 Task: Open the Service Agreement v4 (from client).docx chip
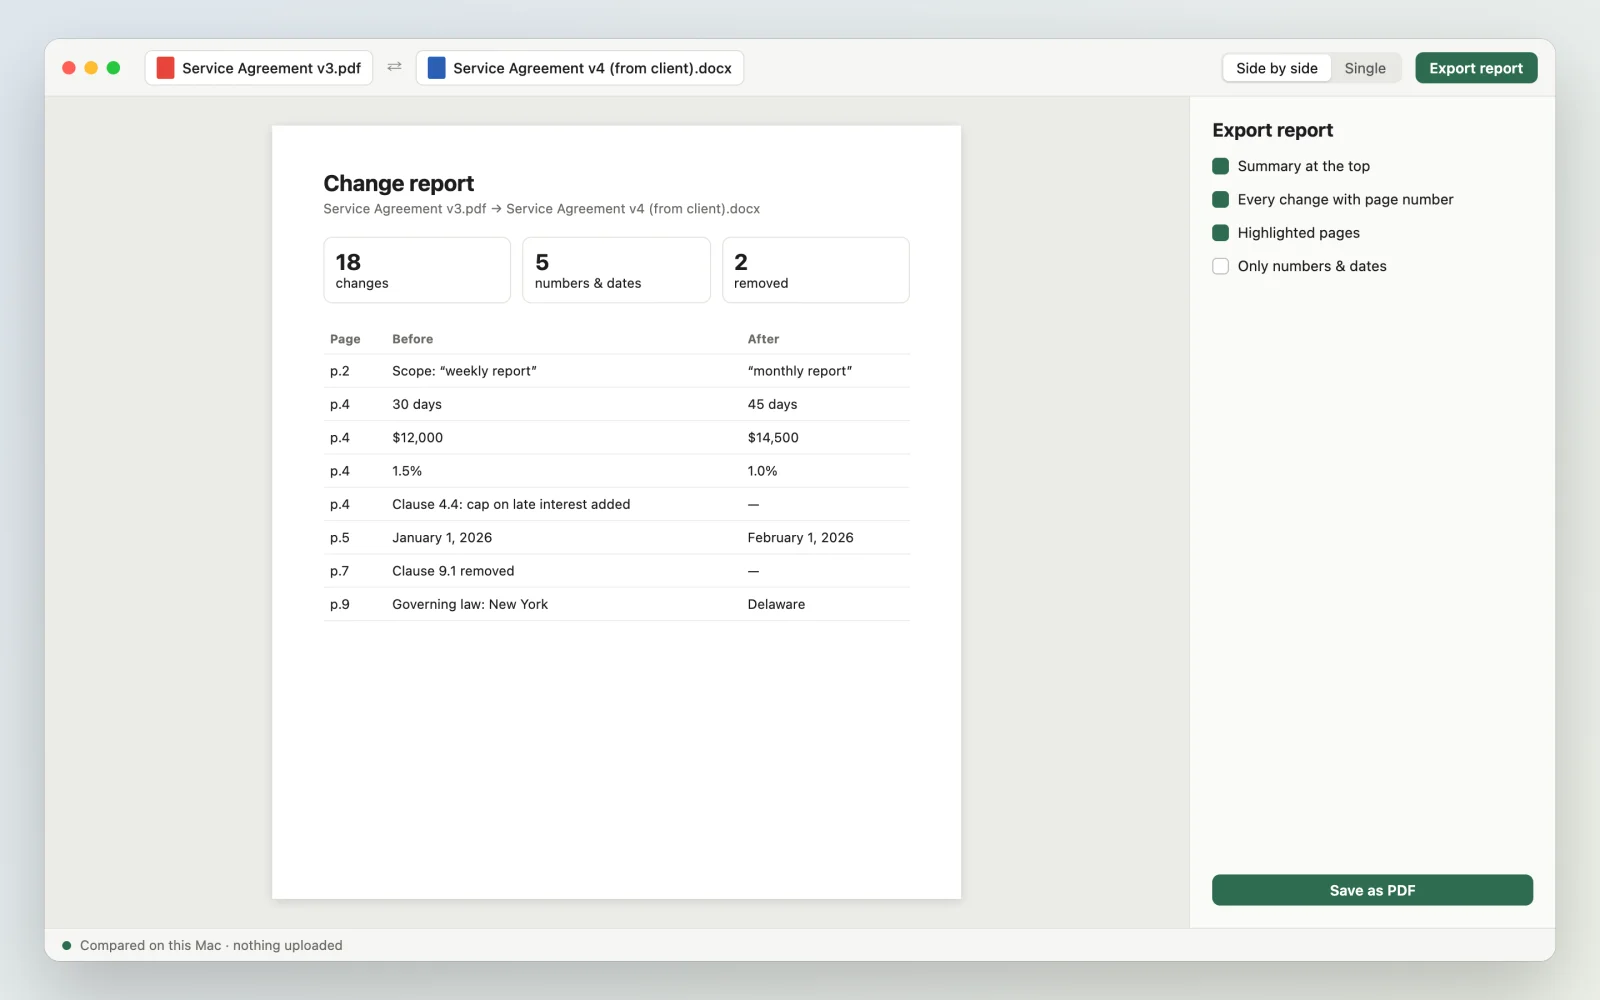pos(580,68)
